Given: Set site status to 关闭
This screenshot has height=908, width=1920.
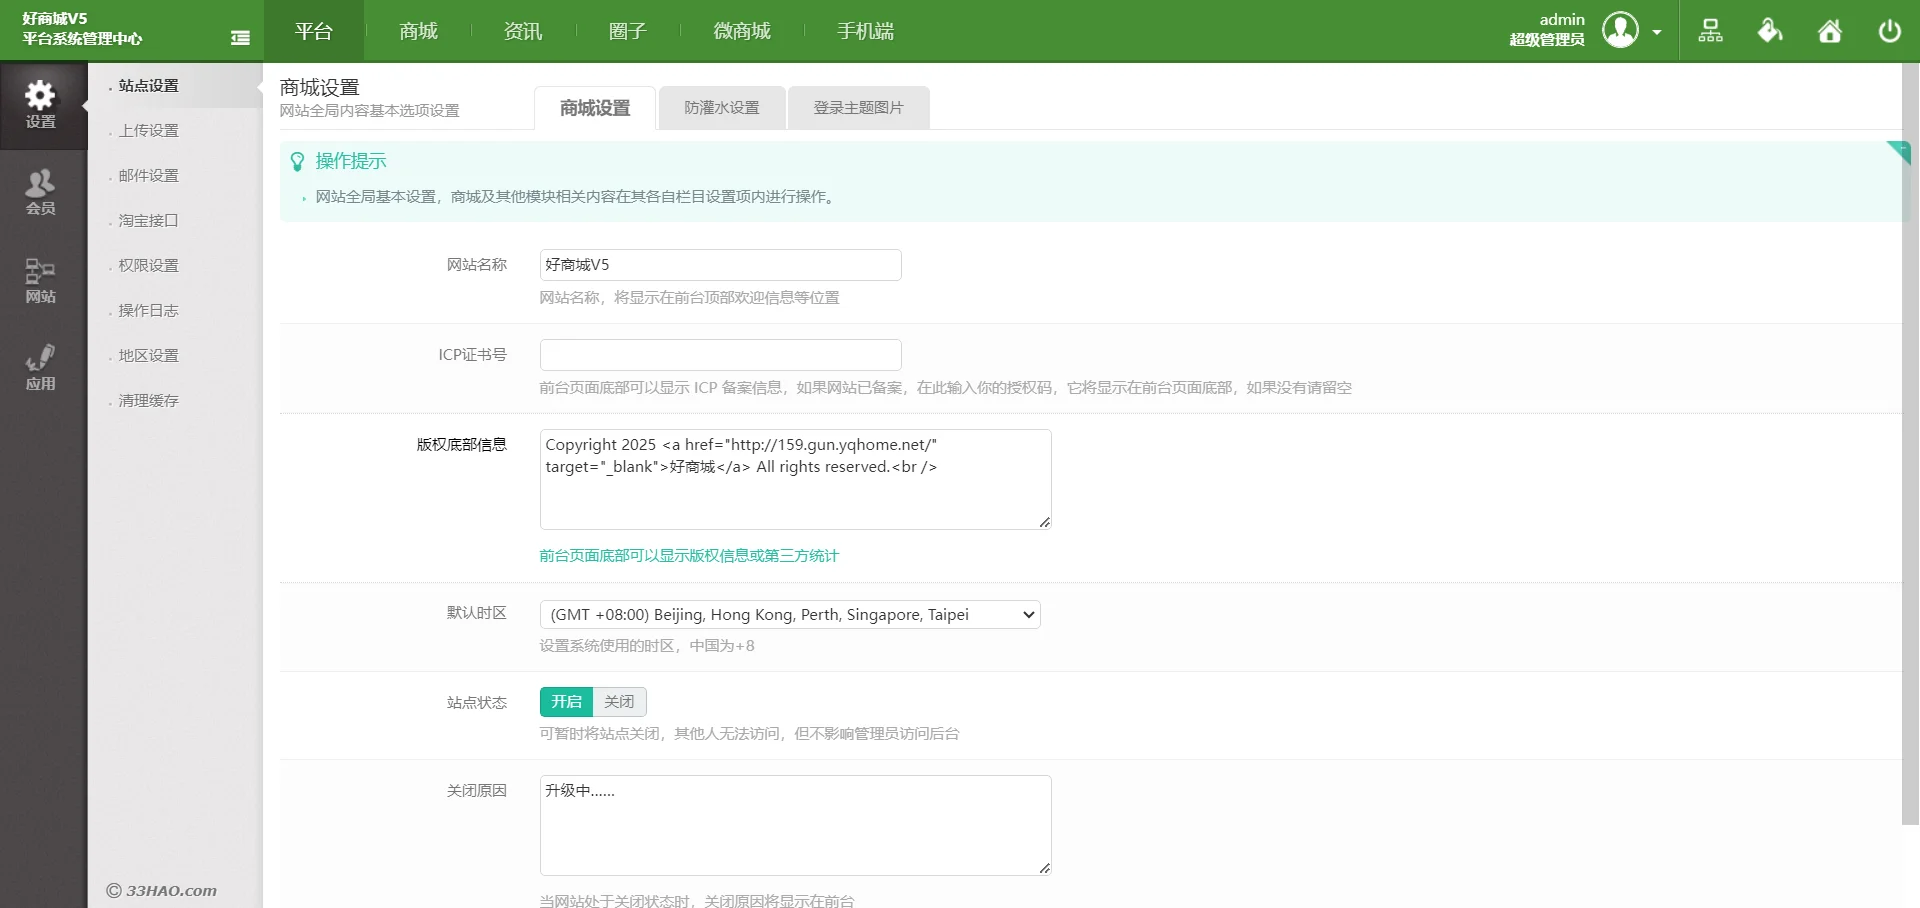Looking at the screenshot, I should (x=619, y=702).
